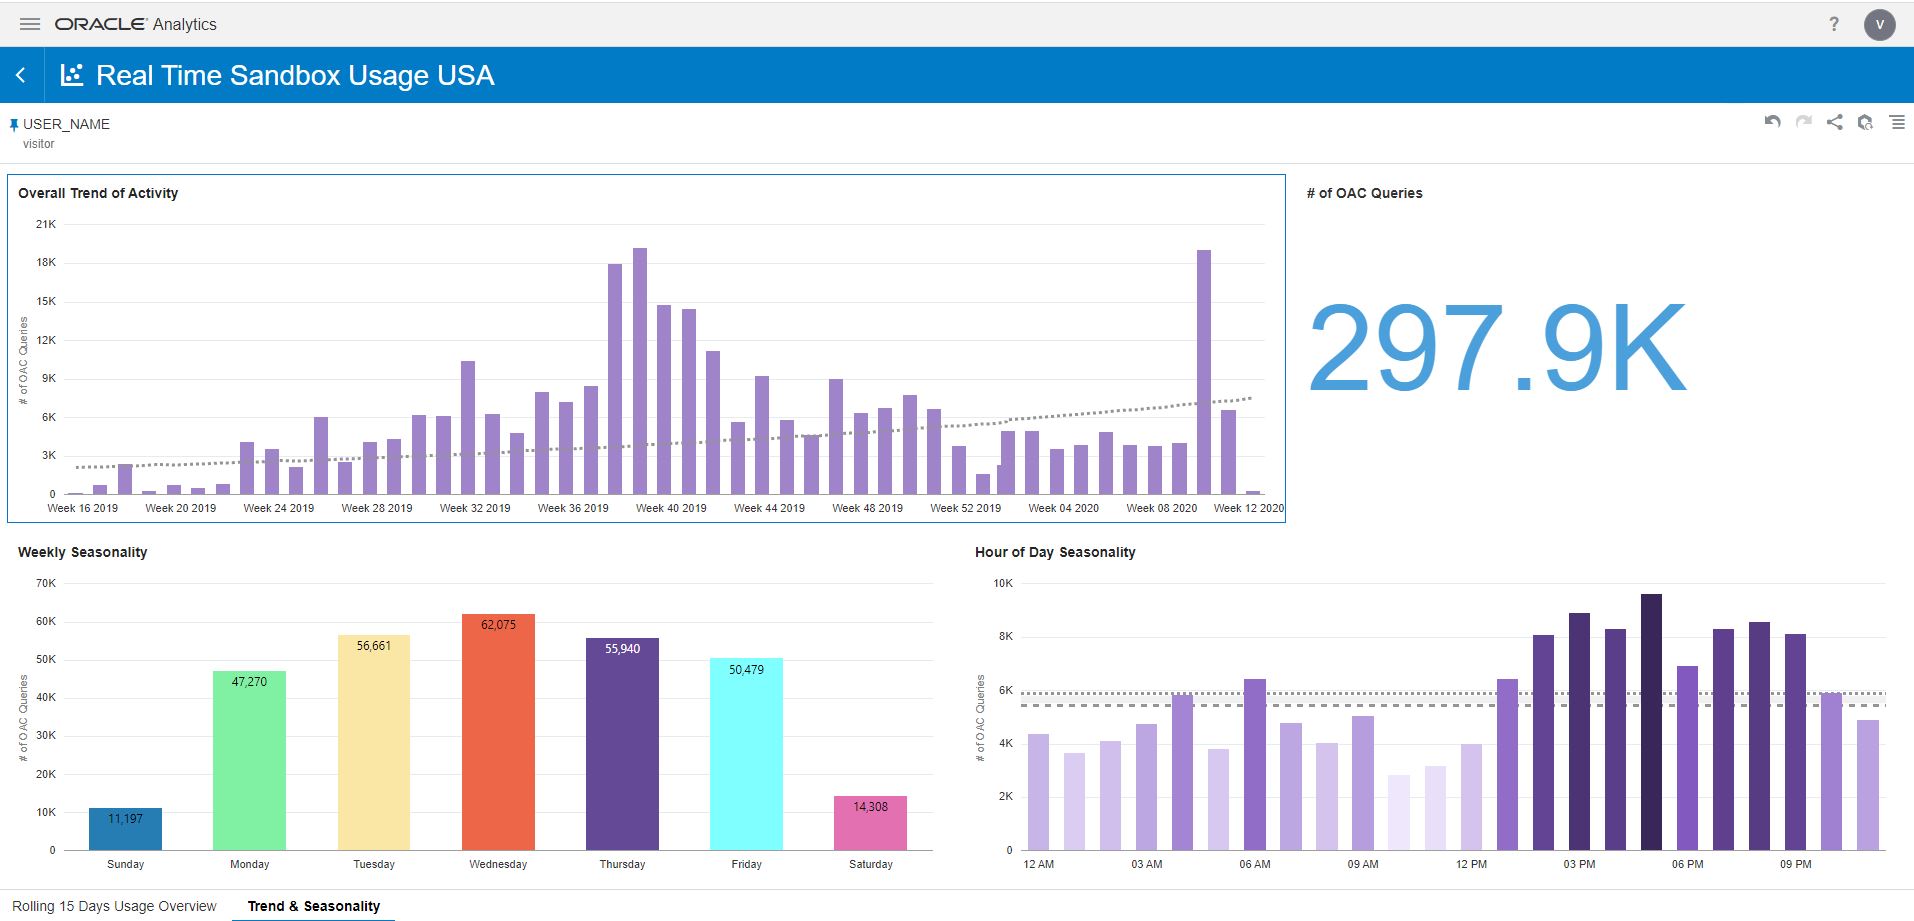Click the undo icon
The height and width of the screenshot is (921, 1914).
coord(1772,122)
